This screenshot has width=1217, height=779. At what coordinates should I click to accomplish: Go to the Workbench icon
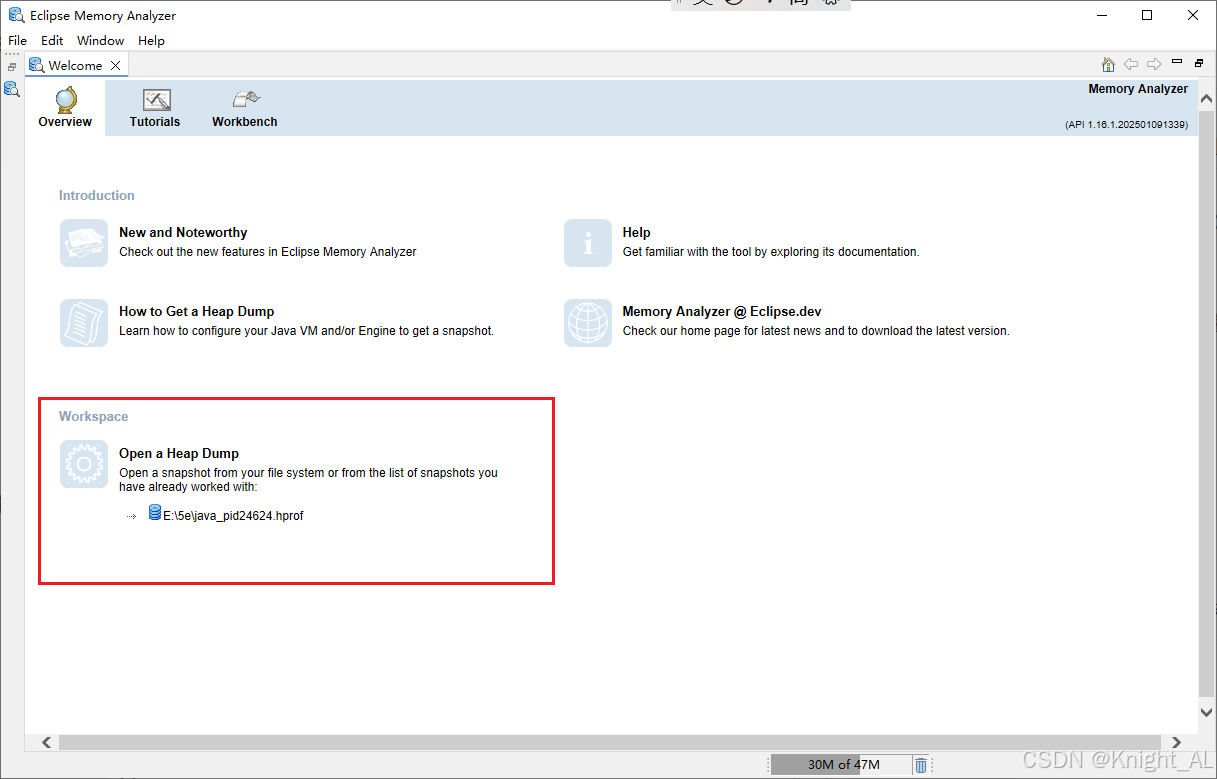(246, 99)
